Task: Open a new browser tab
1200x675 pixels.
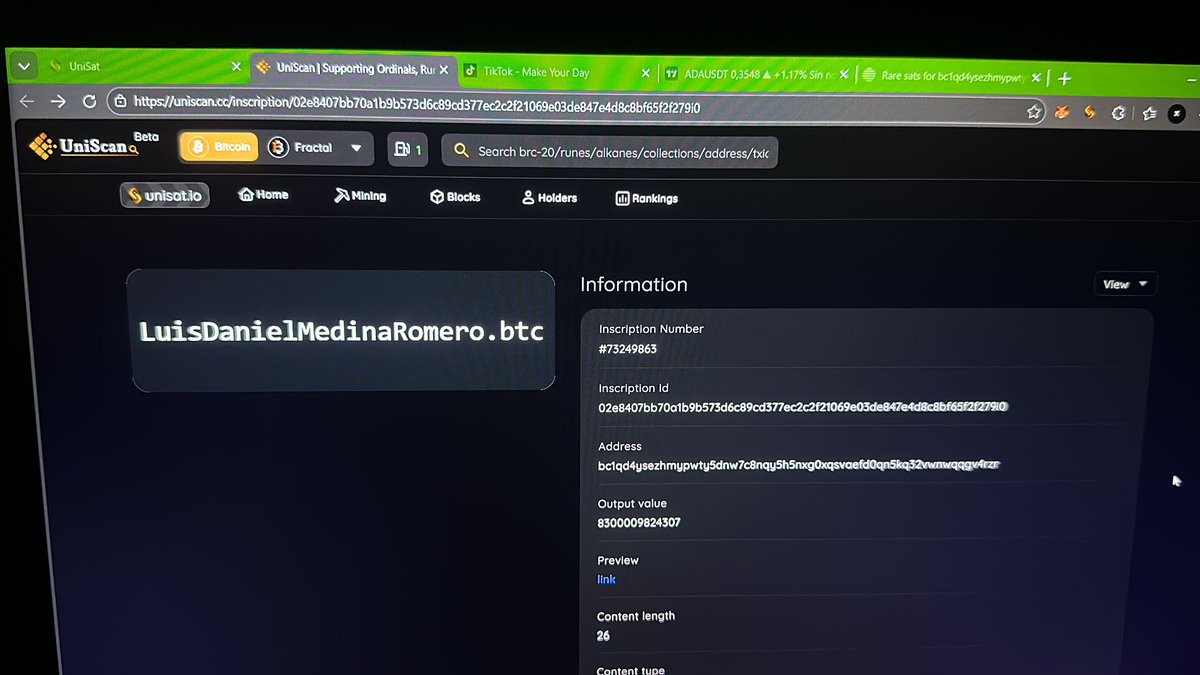Action: coord(1064,77)
